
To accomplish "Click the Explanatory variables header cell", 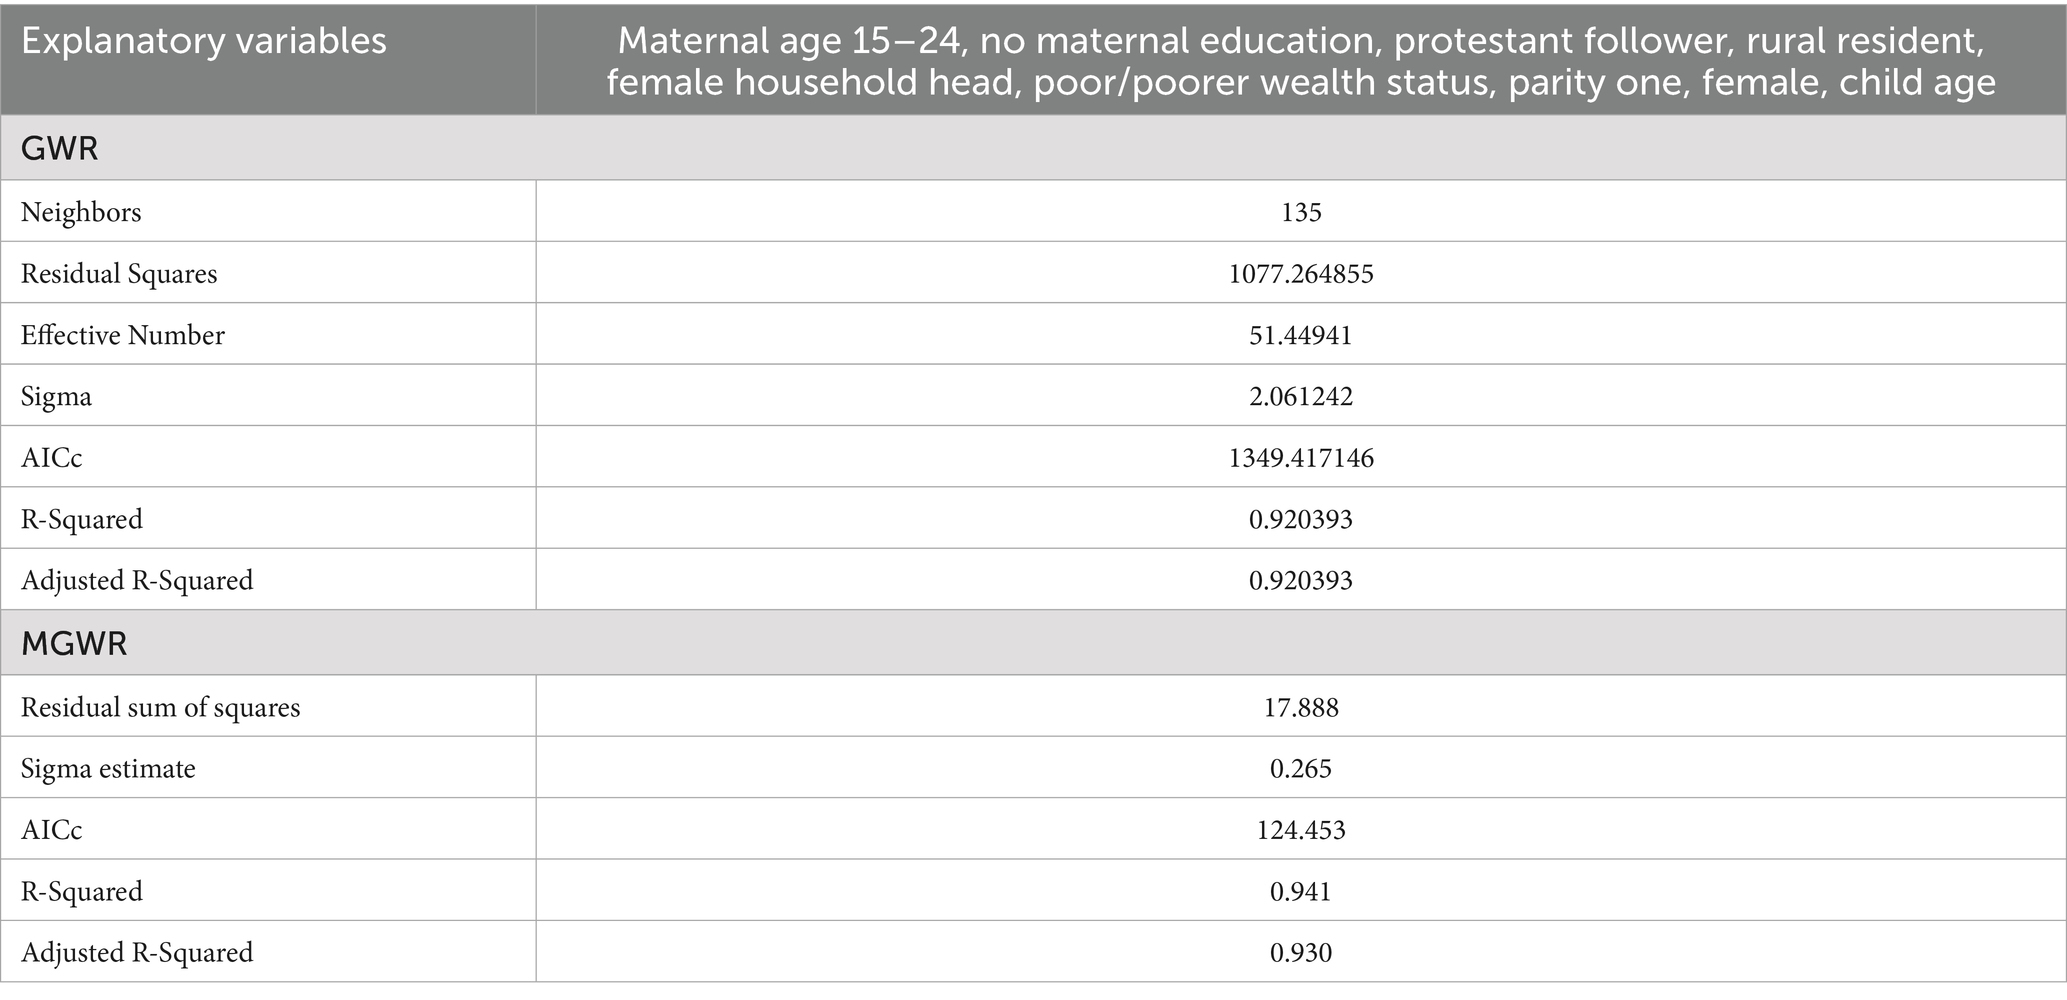I will click(x=204, y=41).
